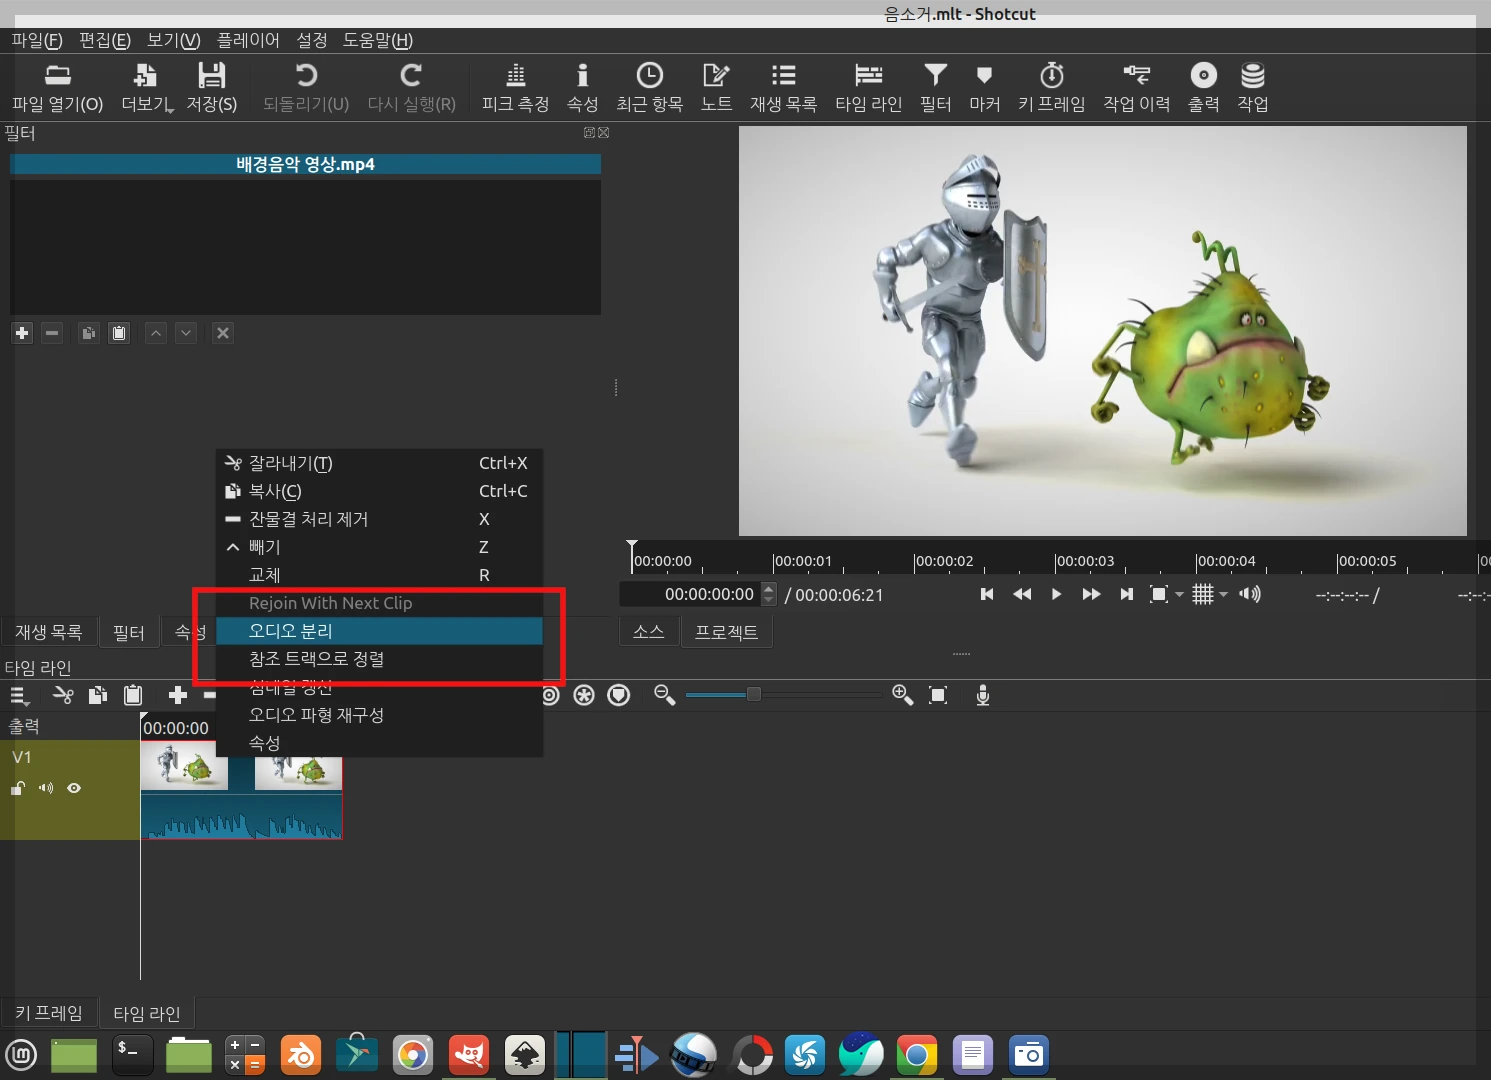Undo the last action with 되돌리기
This screenshot has height=1080, width=1491.
[306, 88]
